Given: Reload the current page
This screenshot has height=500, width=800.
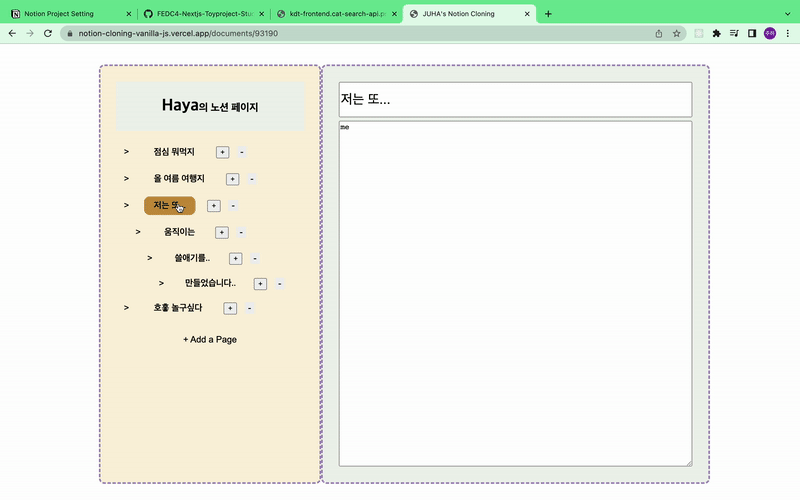Looking at the screenshot, I should tap(48, 33).
